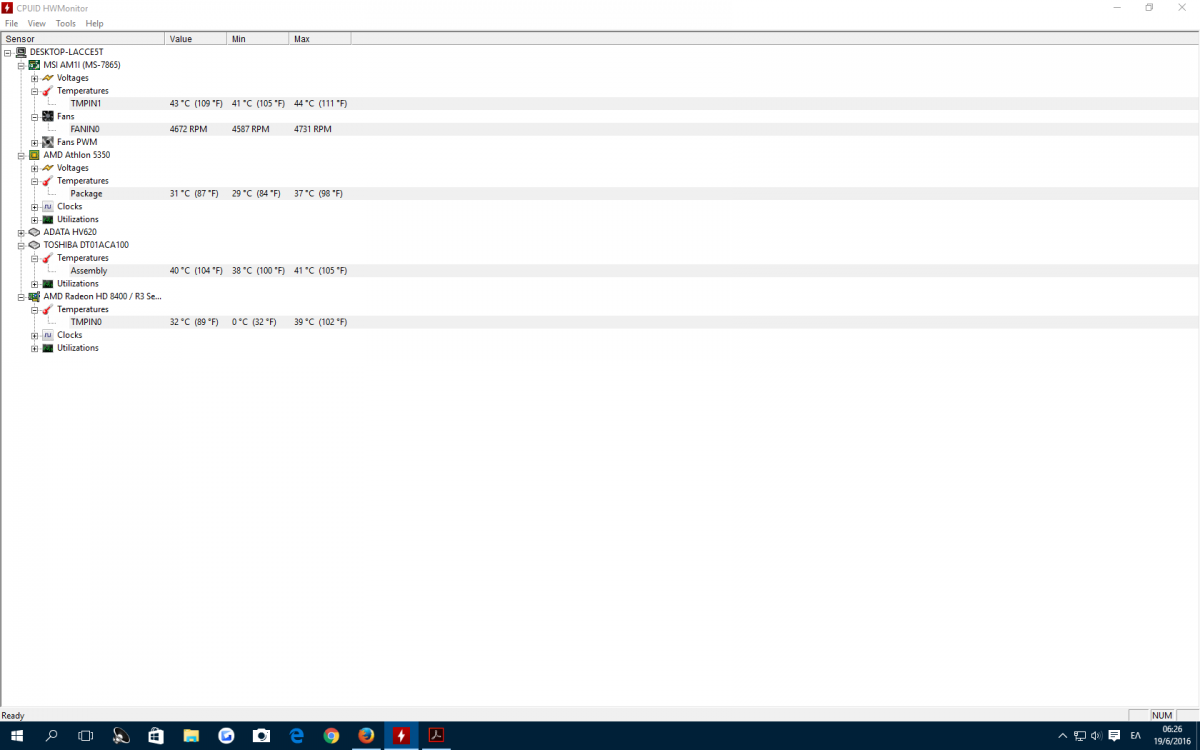Expand Clocks under AMD Athlon 5350
This screenshot has width=1200, height=750.
coord(34,206)
